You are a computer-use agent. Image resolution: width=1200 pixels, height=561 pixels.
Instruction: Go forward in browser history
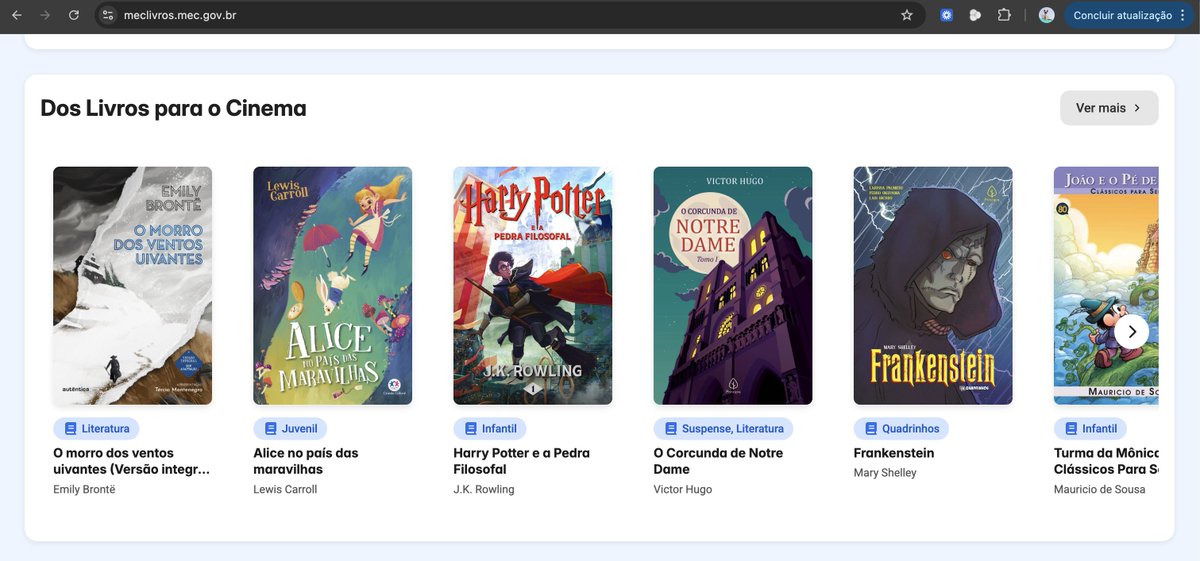45,15
